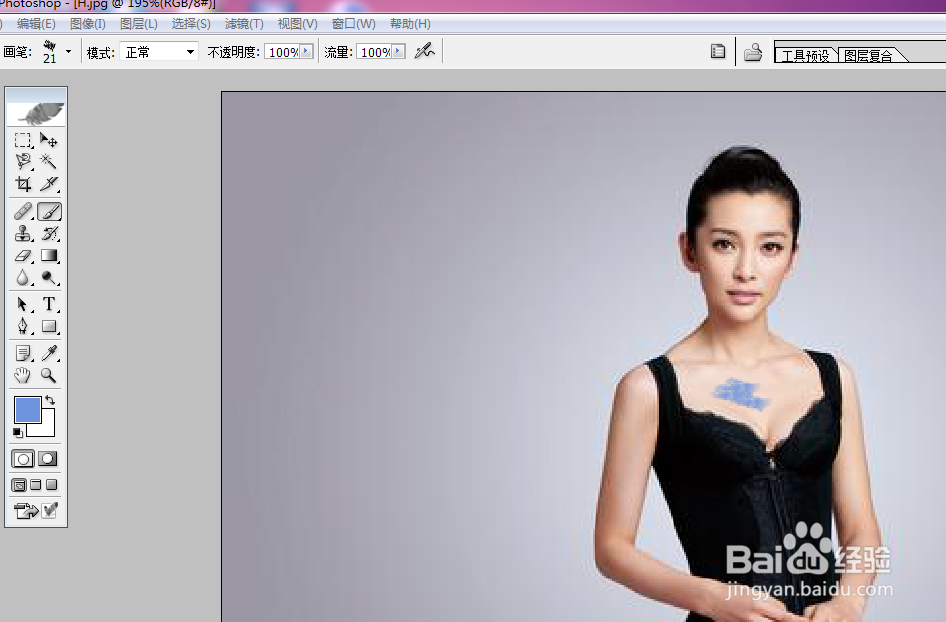Viewport: 946px width, 622px height.
Task: Select the Brush tool in toolbox
Action: (x=49, y=212)
